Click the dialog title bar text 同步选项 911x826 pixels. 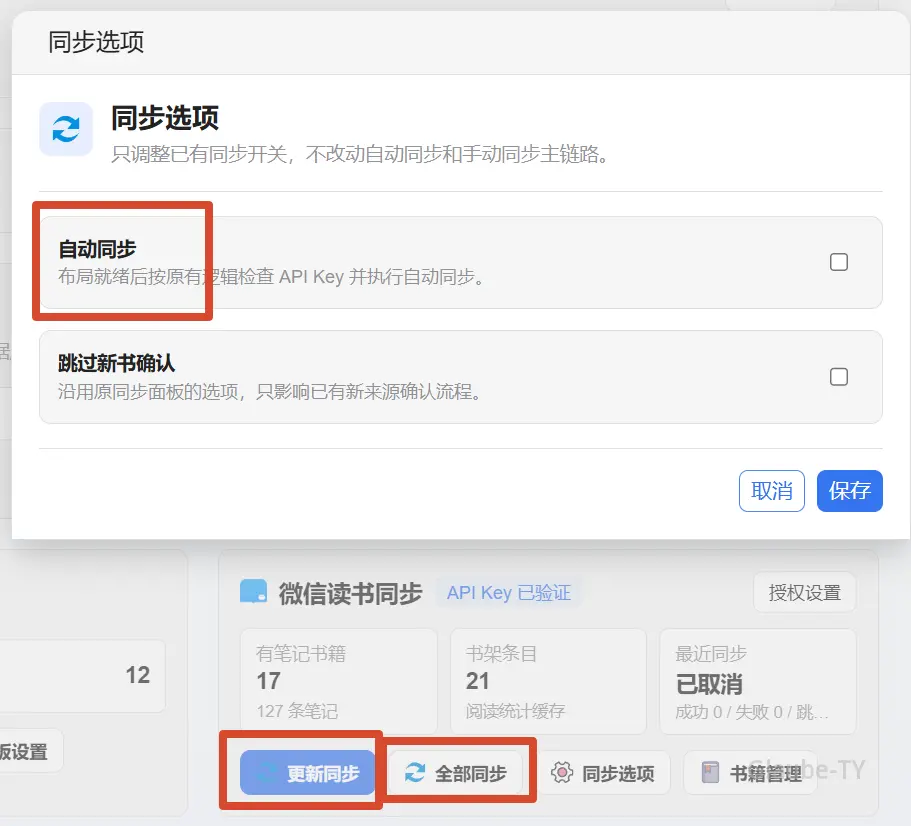click(96, 42)
